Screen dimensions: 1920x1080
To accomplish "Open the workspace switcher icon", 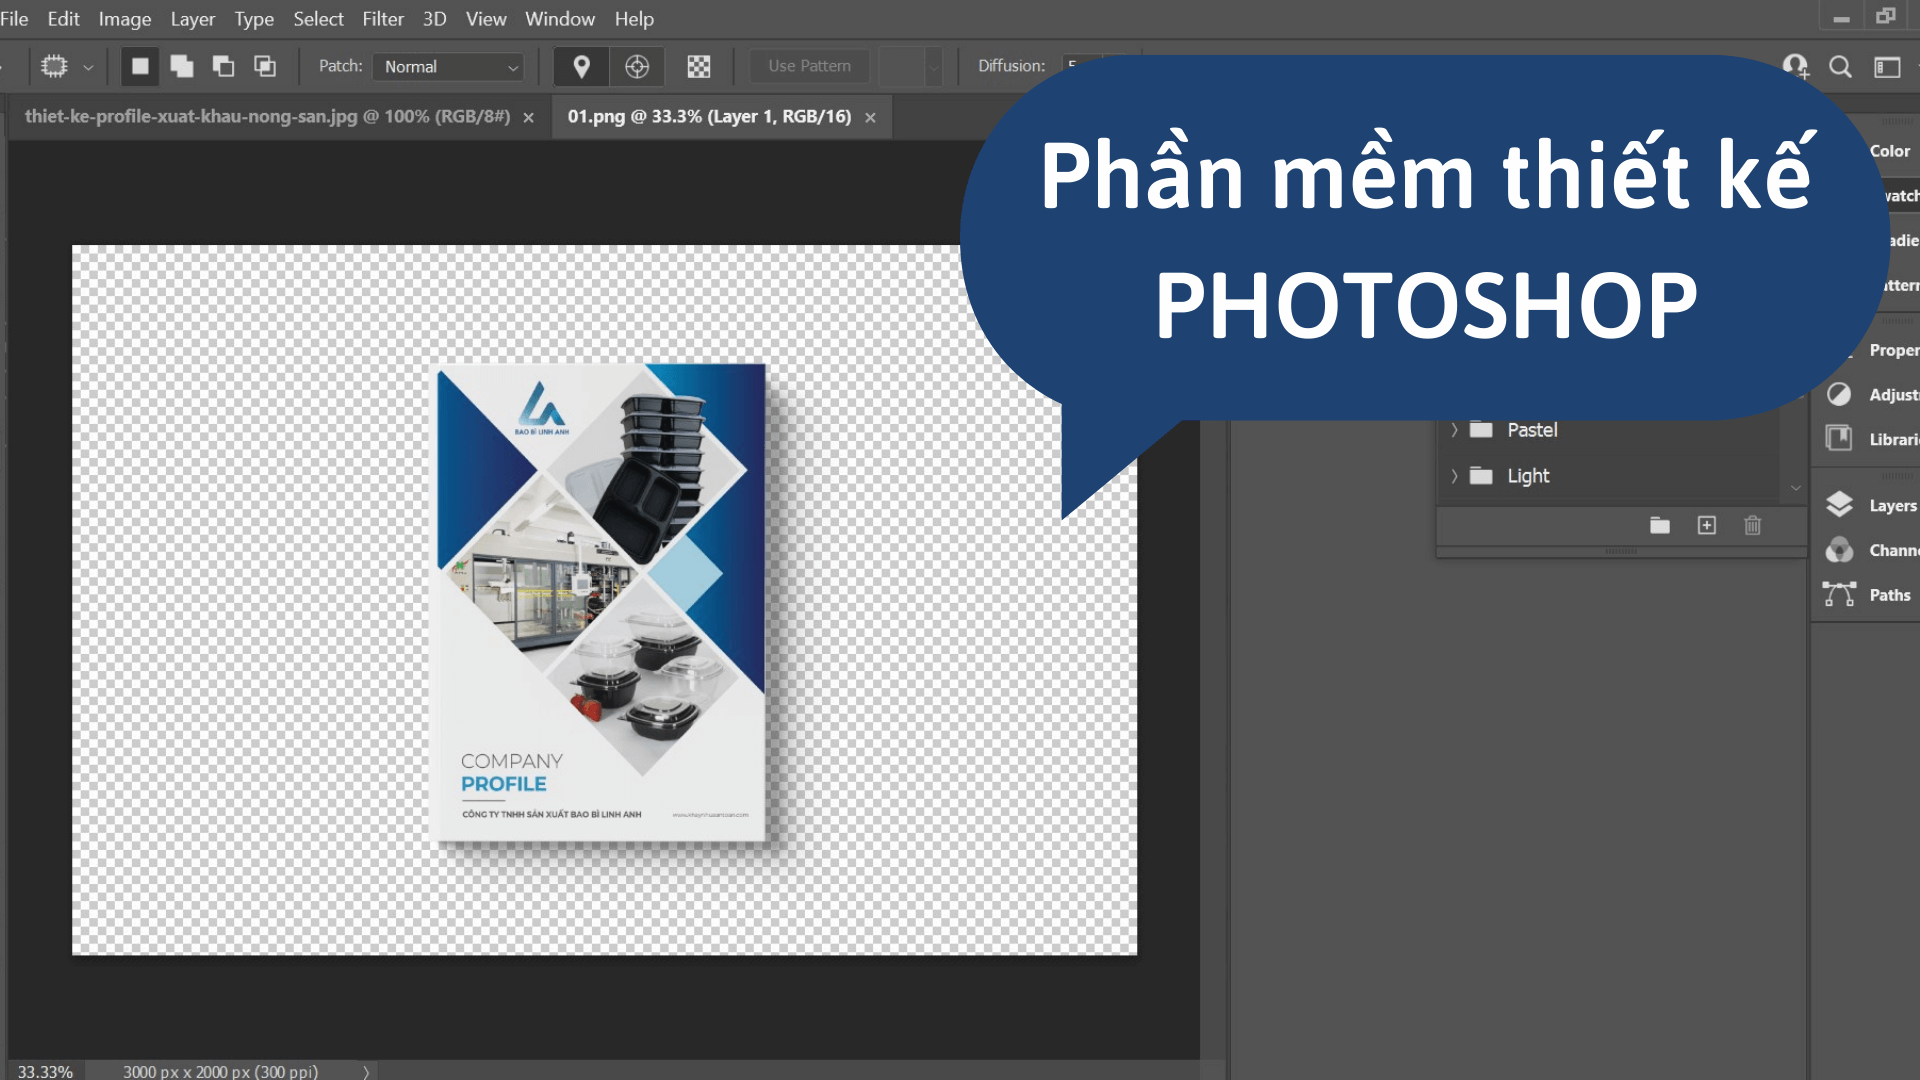I will pyautogui.click(x=1887, y=67).
